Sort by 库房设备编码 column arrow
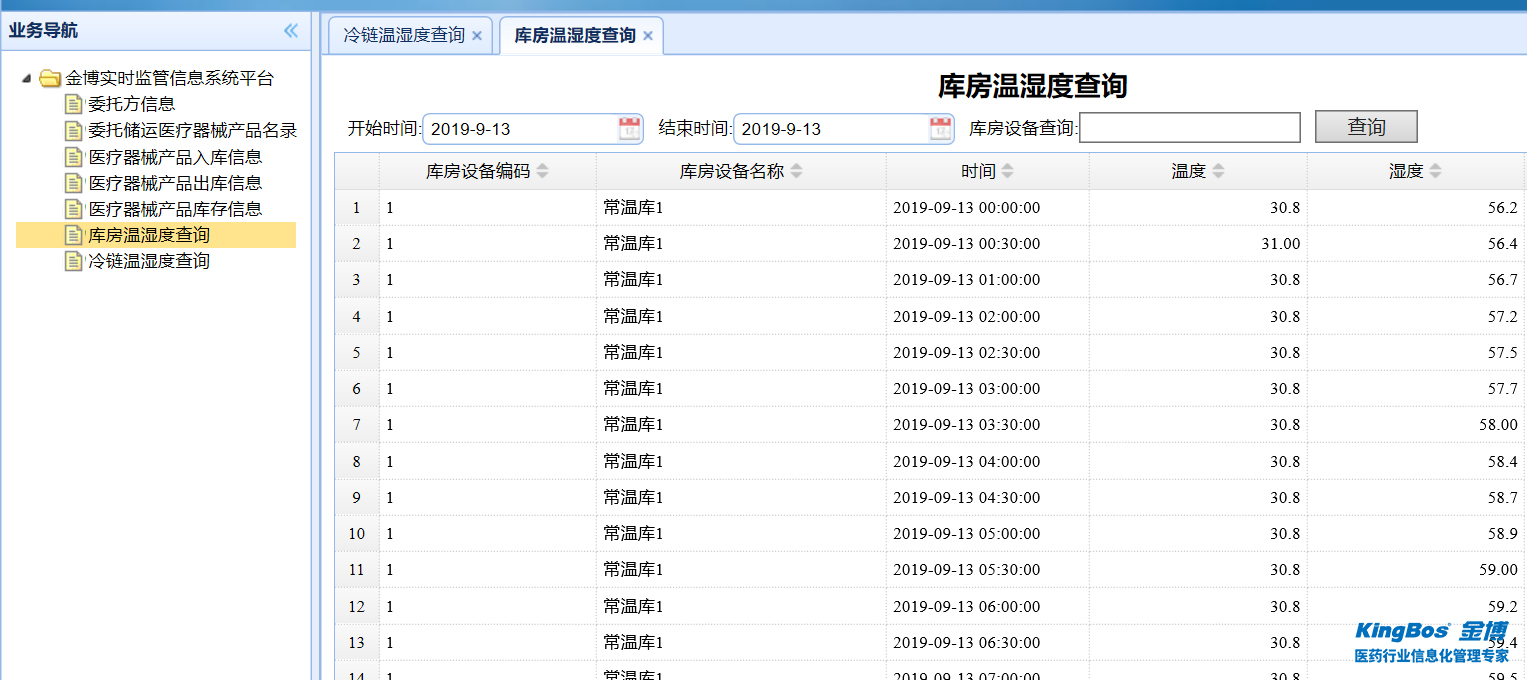Image resolution: width=1527 pixels, height=680 pixels. pos(542,171)
